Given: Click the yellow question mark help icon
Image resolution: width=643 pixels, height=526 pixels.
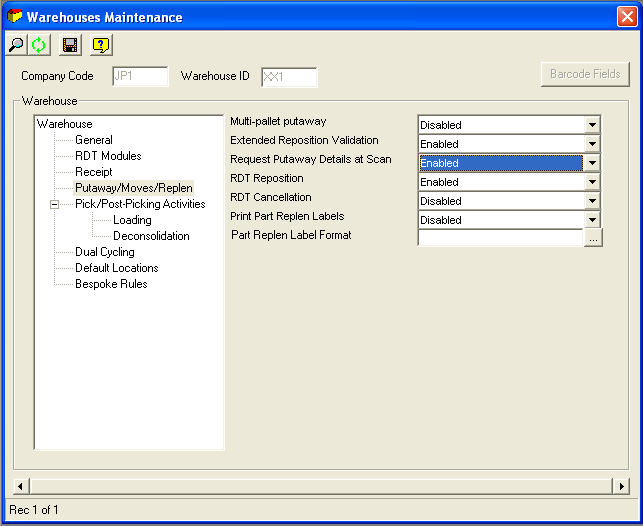Looking at the screenshot, I should point(101,45).
